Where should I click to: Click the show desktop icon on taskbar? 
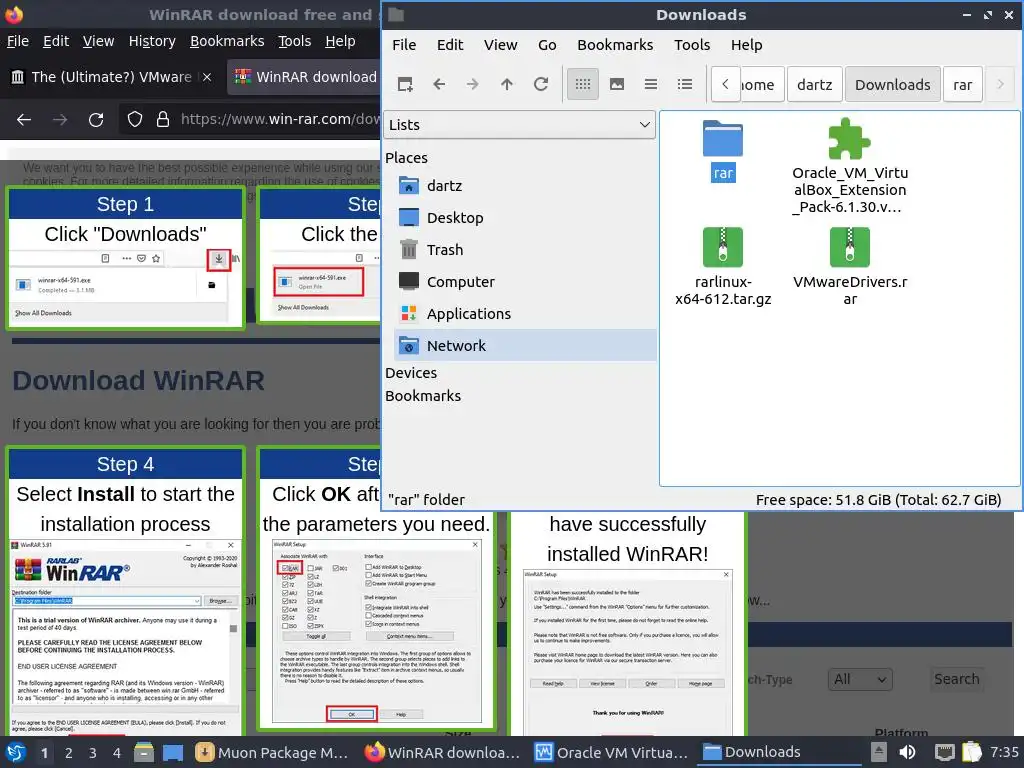173,752
